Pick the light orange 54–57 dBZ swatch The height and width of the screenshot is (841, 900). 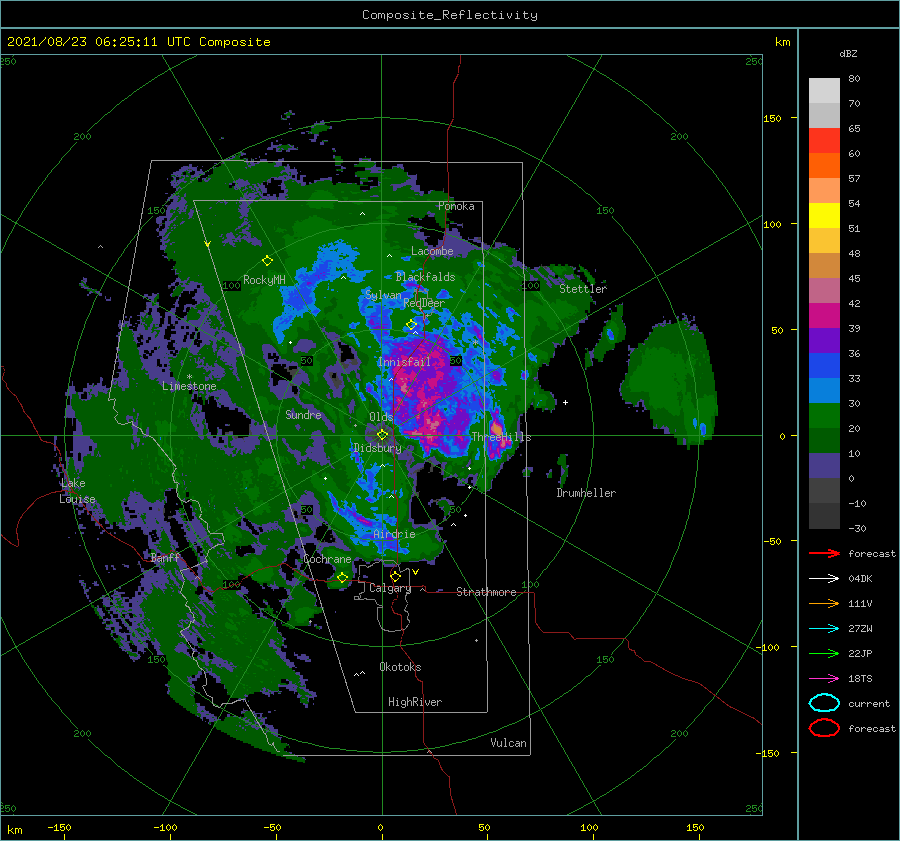tap(824, 191)
